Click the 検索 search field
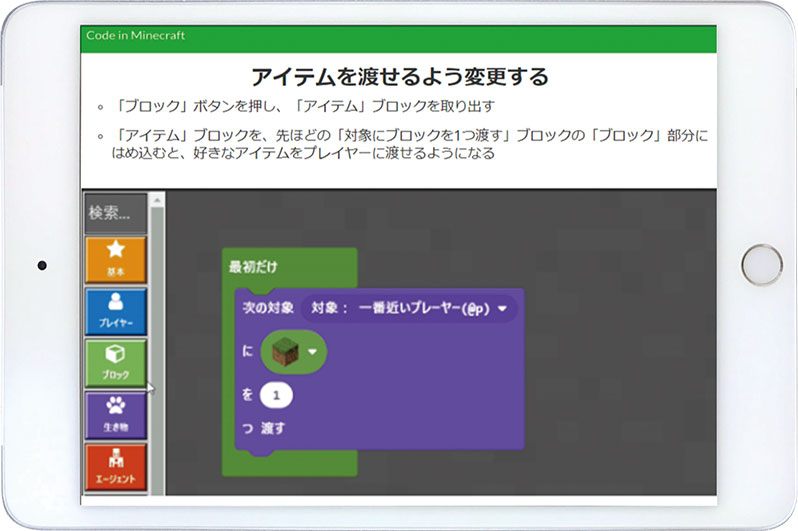Viewport: 798px width, 531px height. pyautogui.click(x=116, y=212)
